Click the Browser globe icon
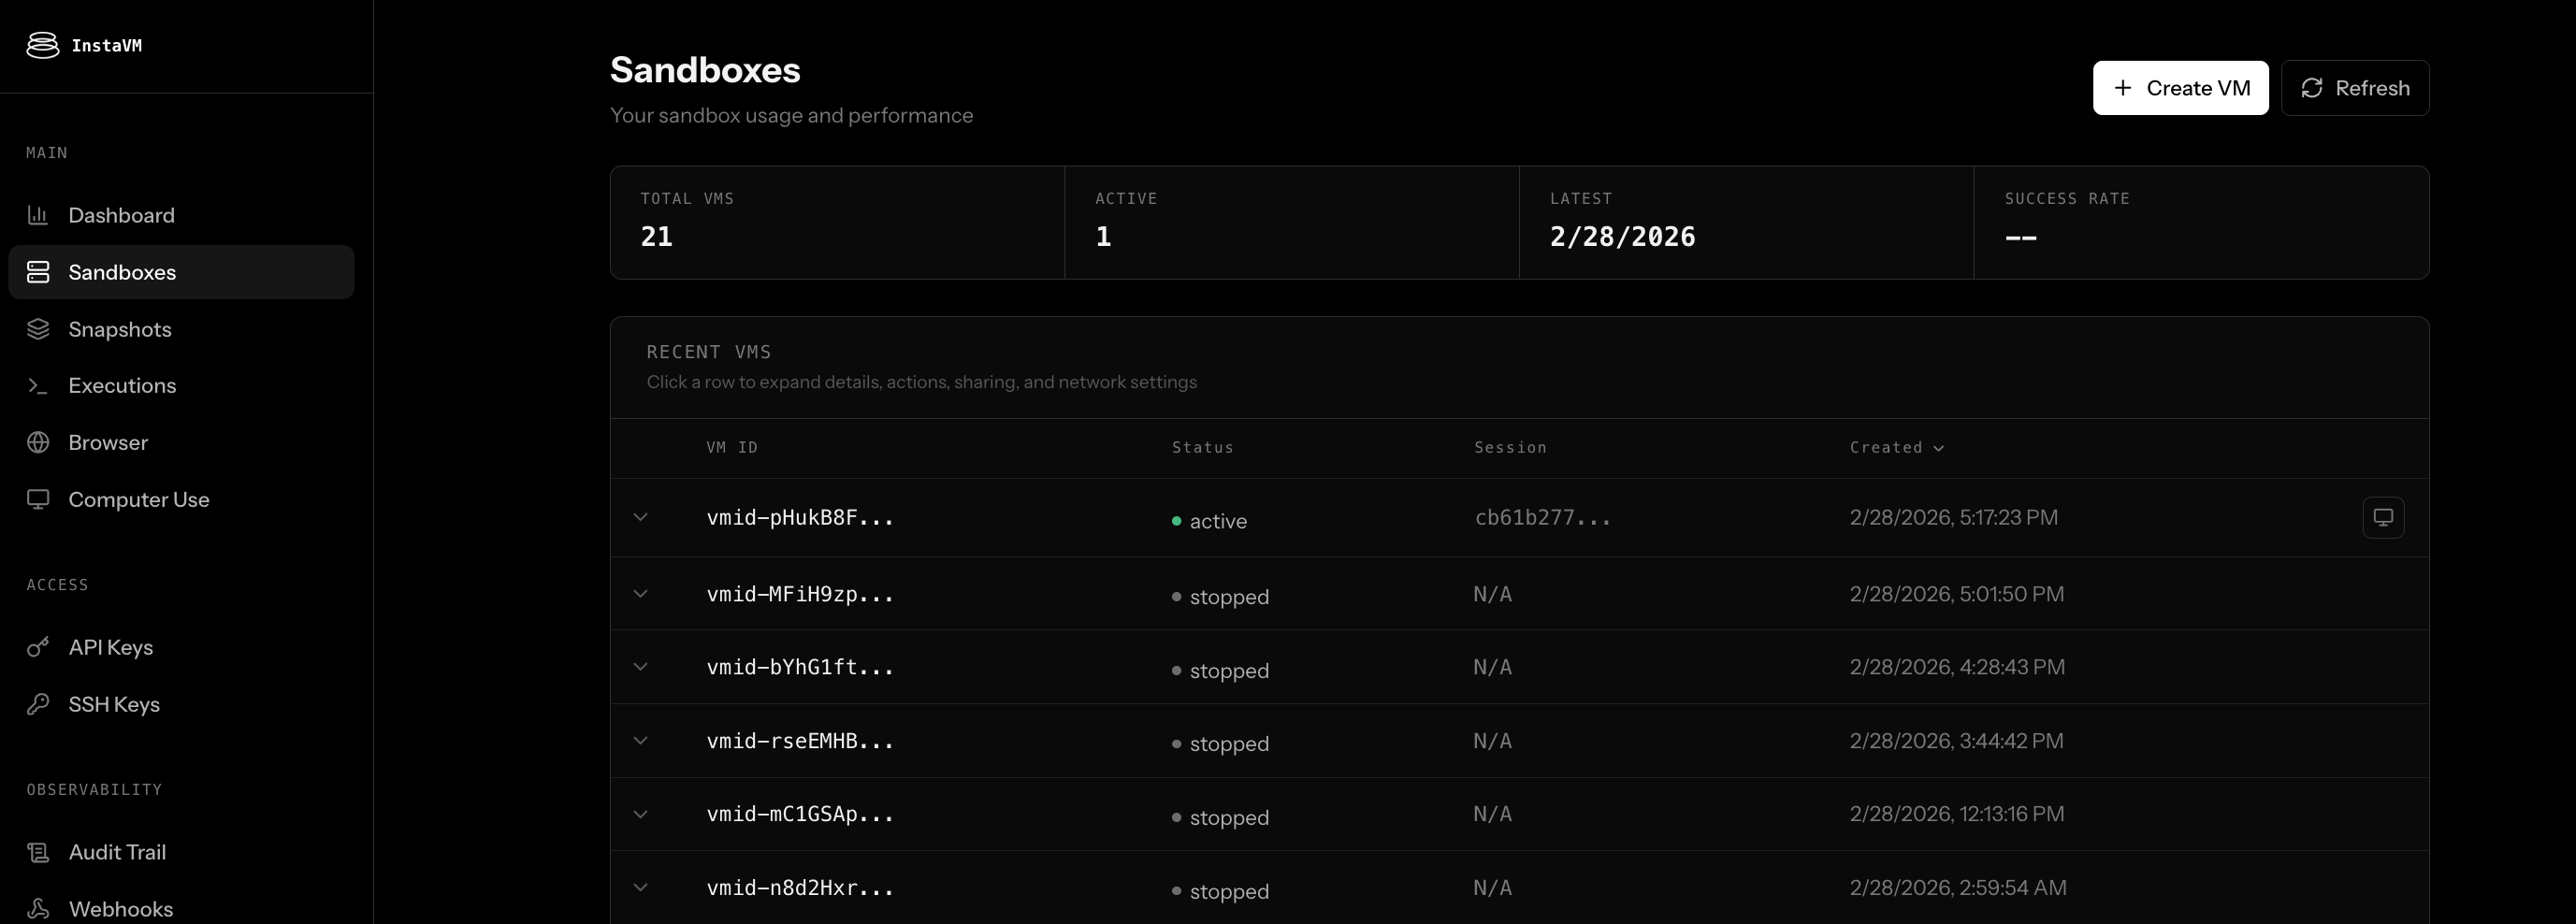This screenshot has height=924, width=2576. click(x=38, y=443)
